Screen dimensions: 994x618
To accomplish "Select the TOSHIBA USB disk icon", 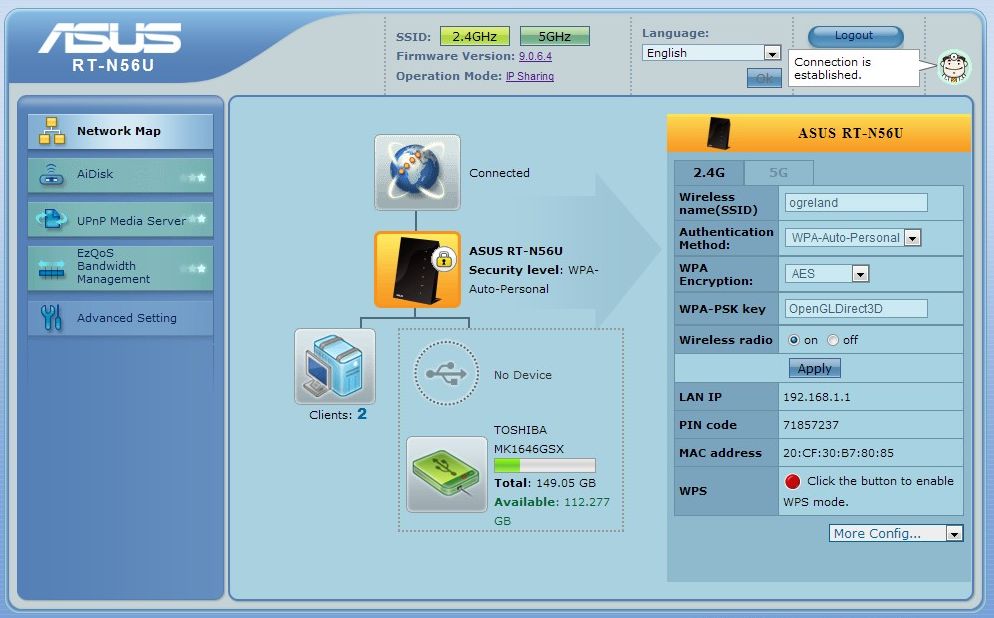I will [x=447, y=474].
